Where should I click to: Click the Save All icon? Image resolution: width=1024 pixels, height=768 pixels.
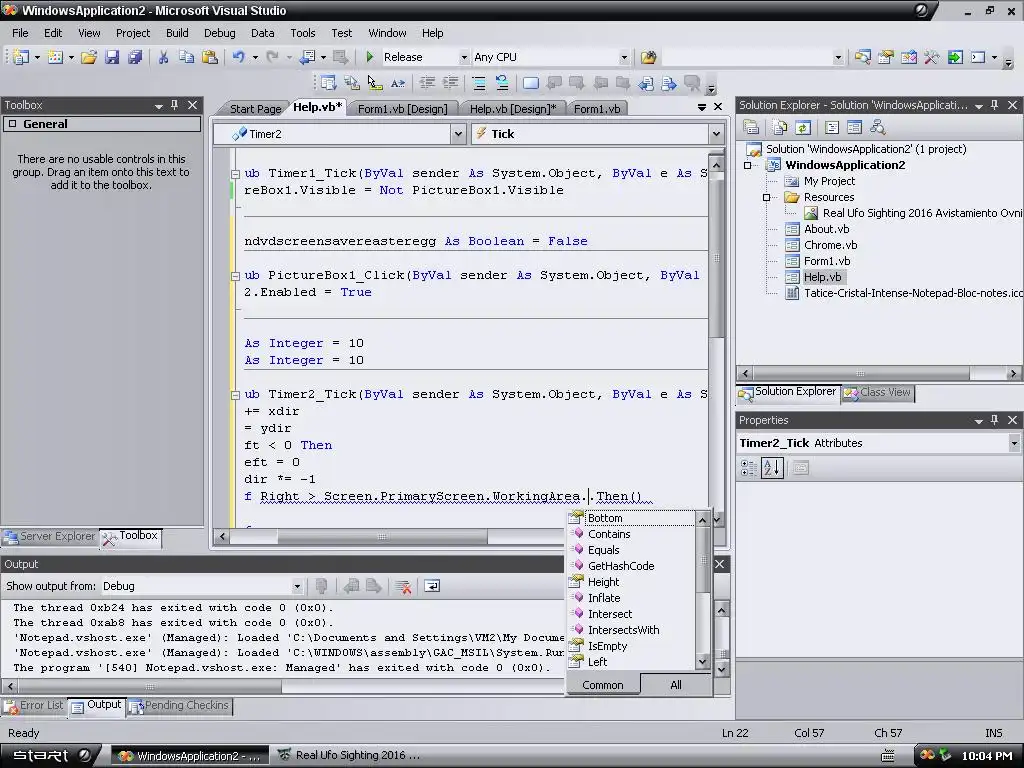pyautogui.click(x=135, y=57)
